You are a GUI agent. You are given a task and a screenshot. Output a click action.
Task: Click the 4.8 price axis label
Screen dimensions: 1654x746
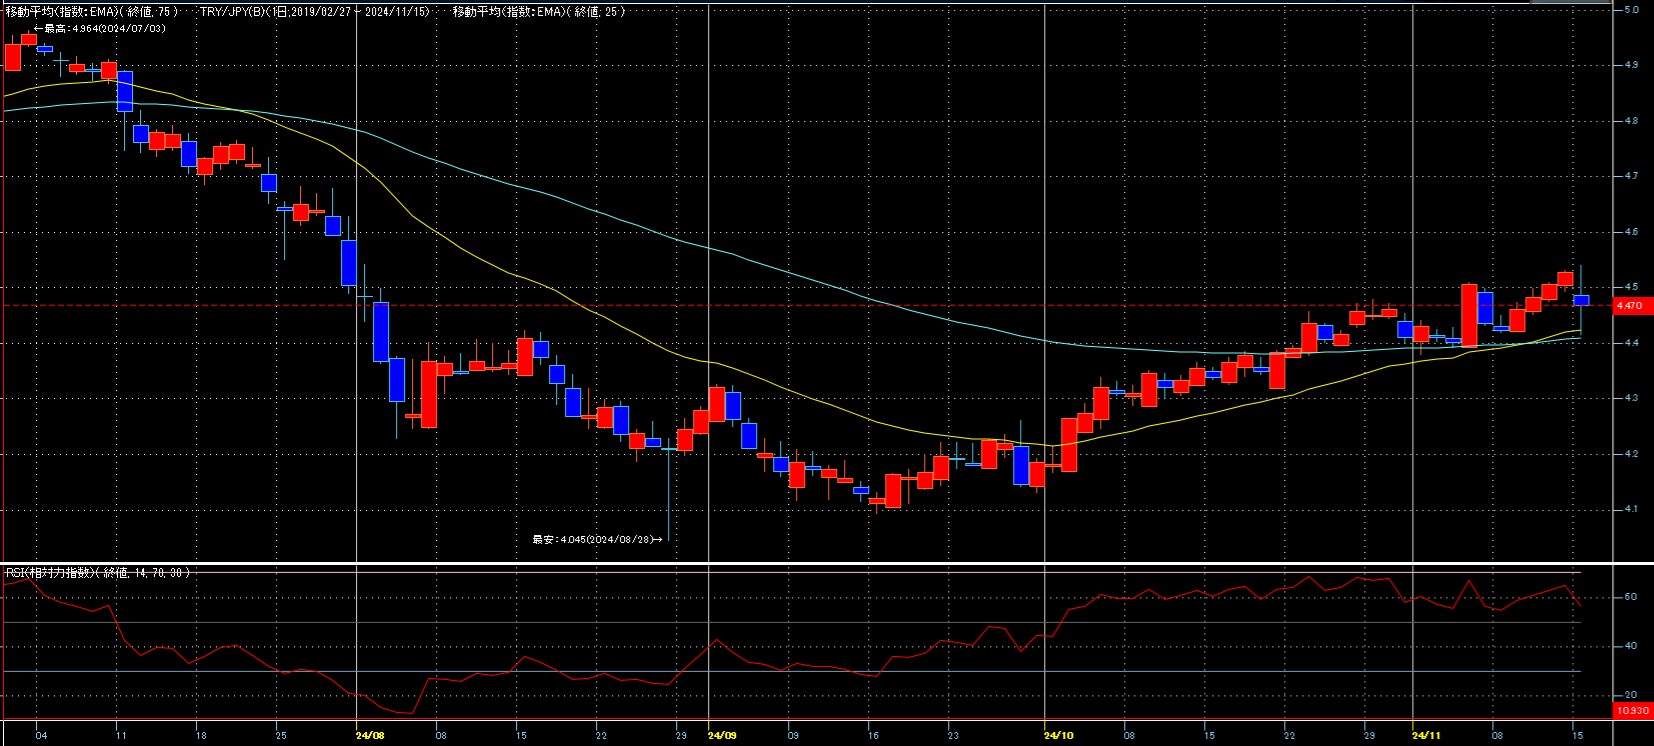[x=1631, y=121]
